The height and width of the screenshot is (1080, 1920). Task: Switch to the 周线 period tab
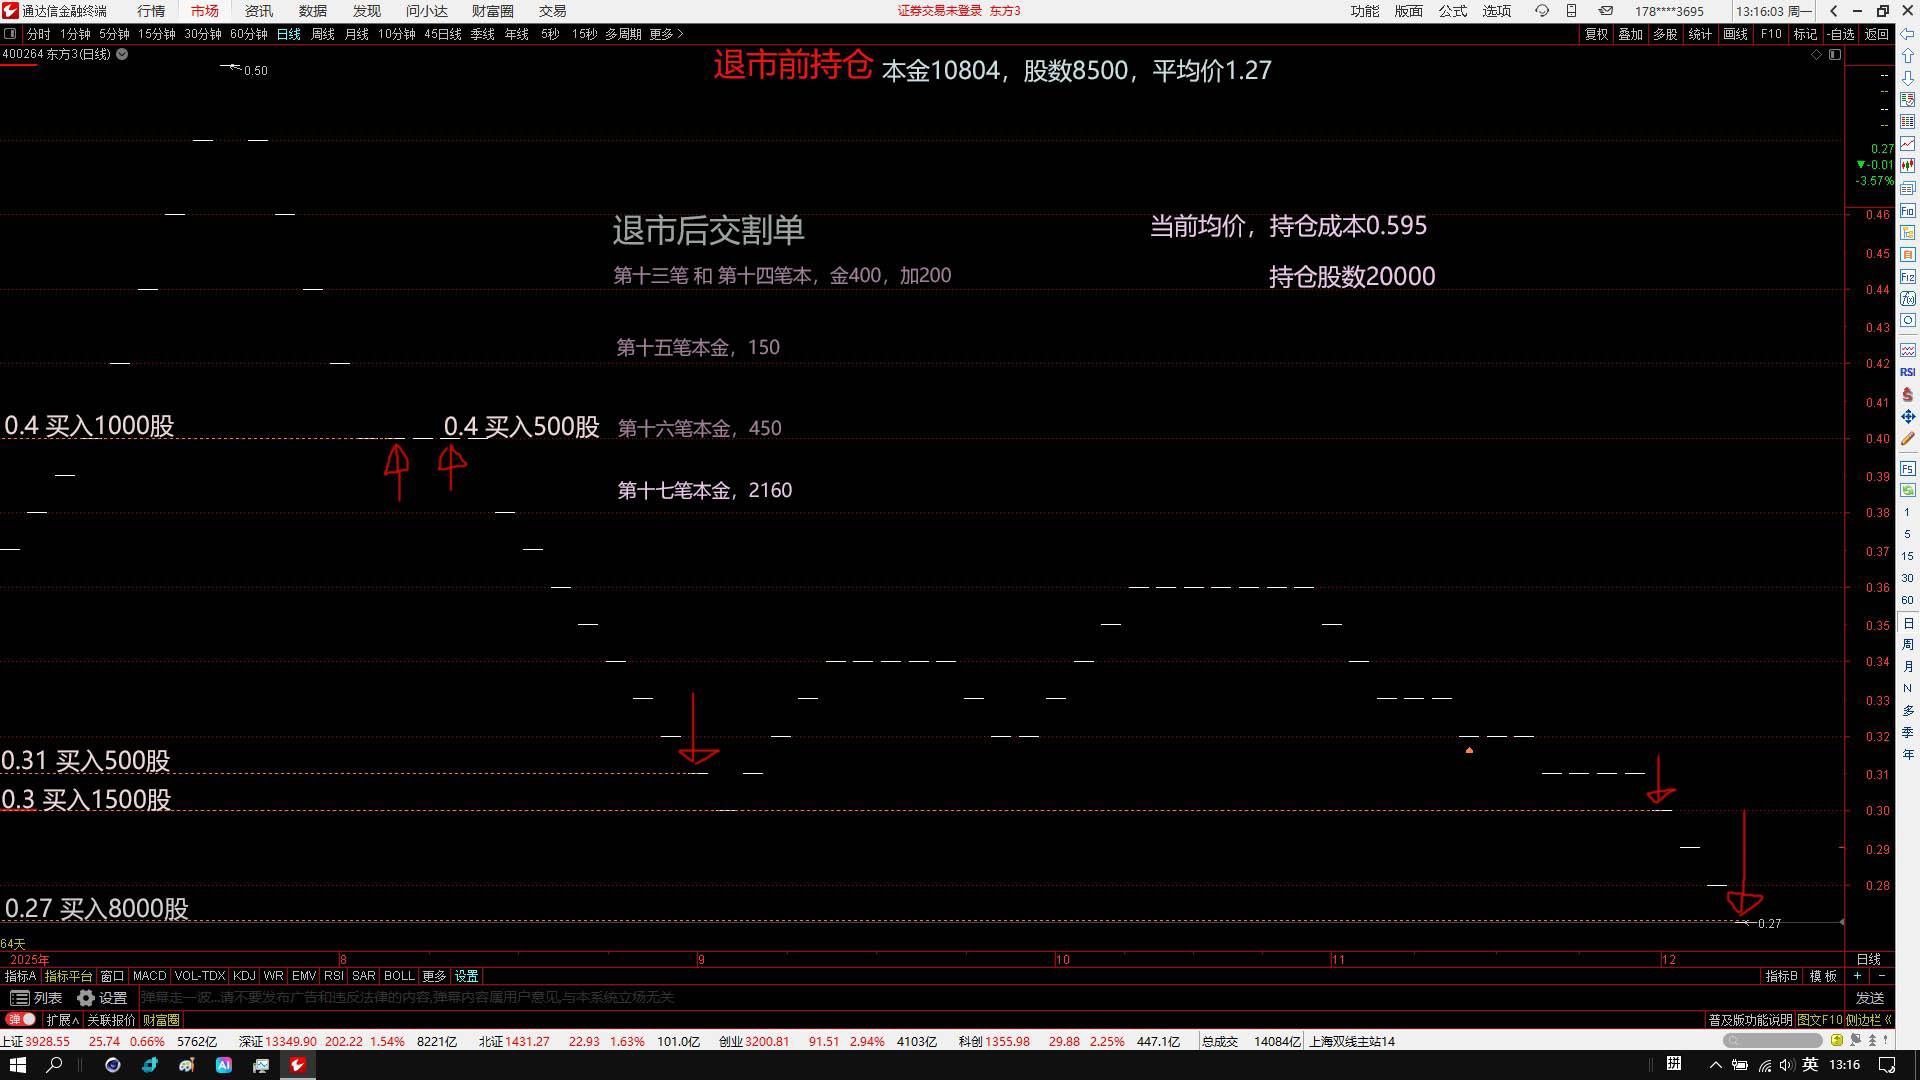(x=322, y=34)
